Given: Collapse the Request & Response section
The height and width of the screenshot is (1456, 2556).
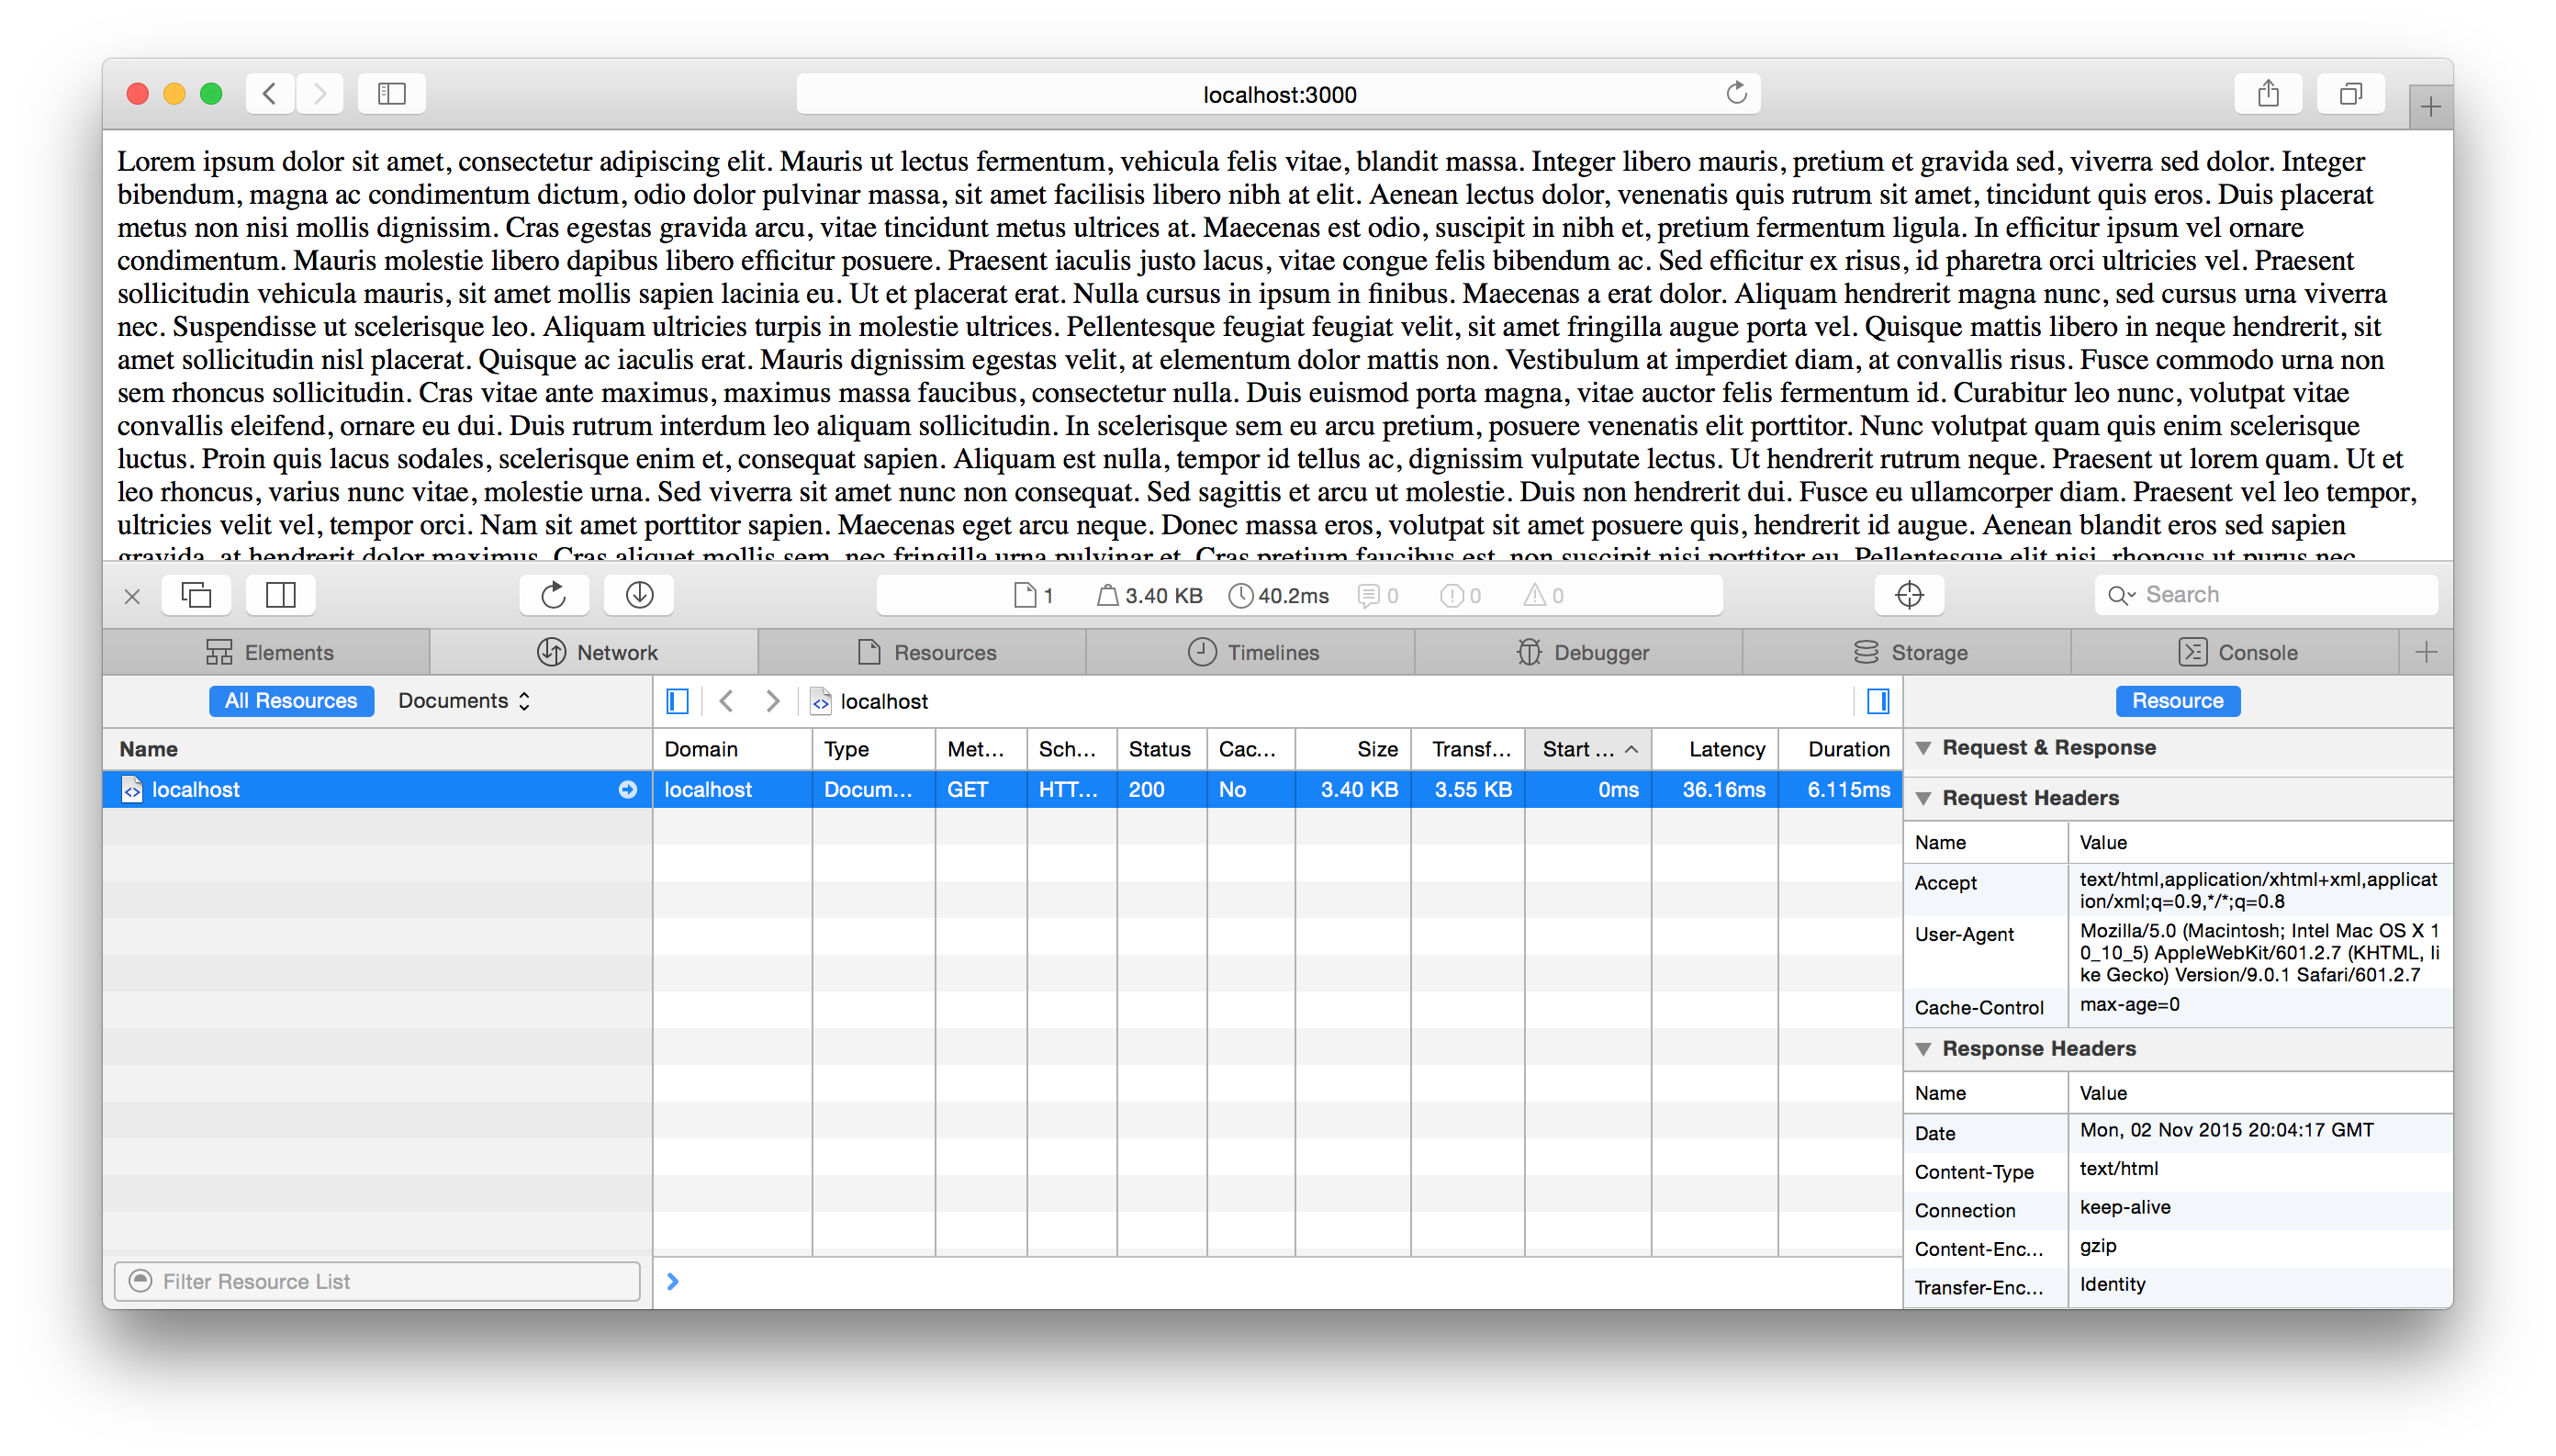Looking at the screenshot, I should coord(1922,748).
